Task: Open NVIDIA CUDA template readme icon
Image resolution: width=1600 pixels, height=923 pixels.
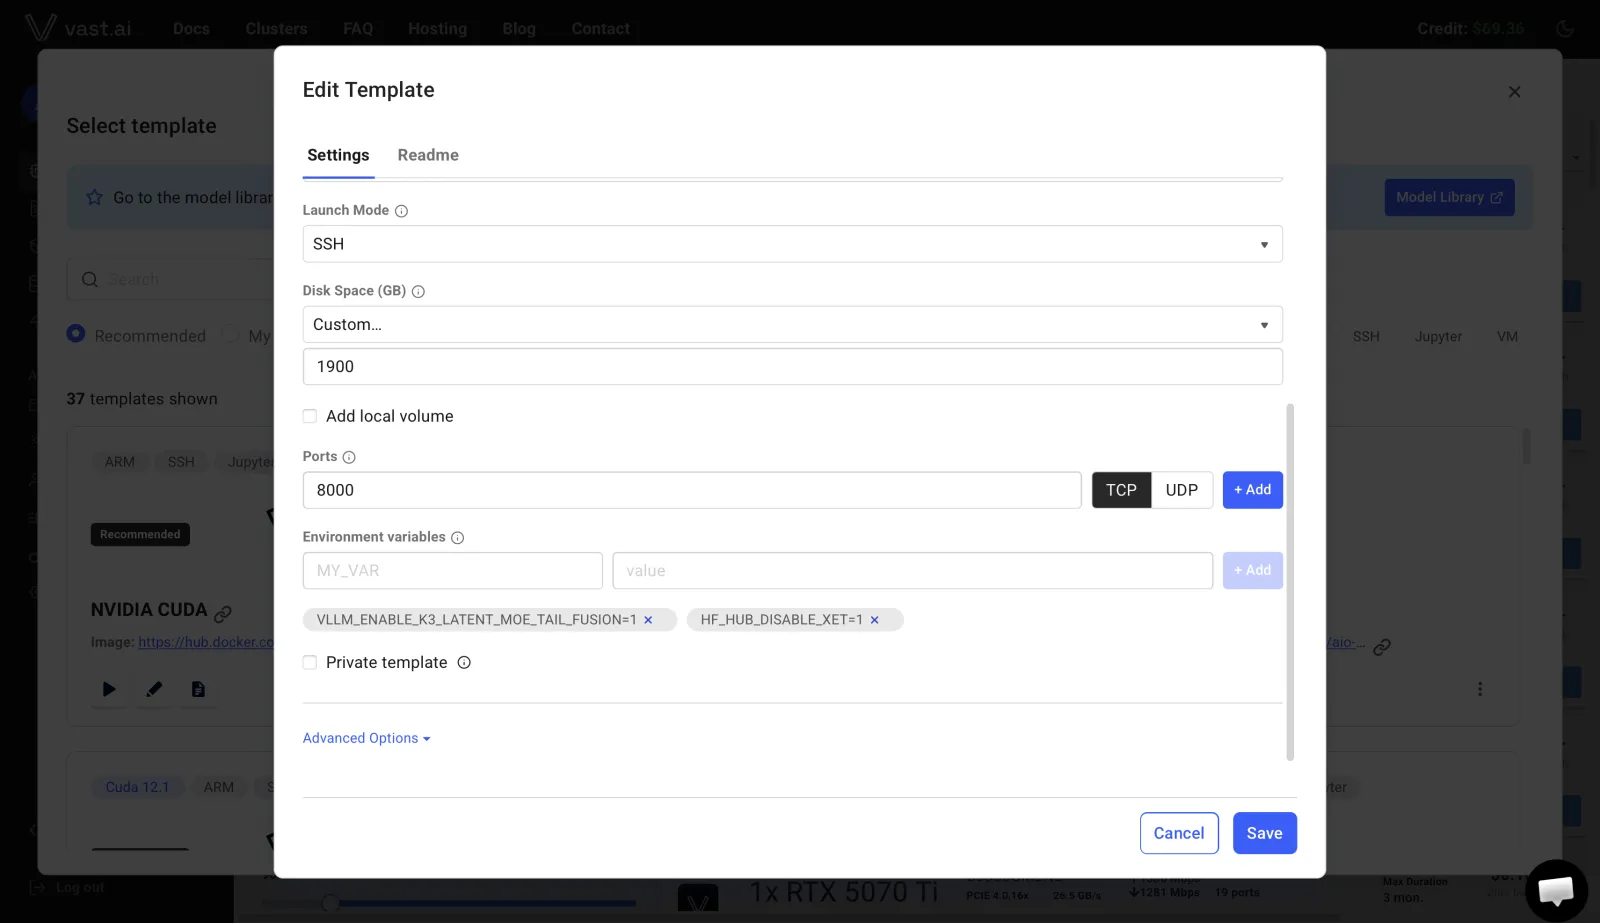Action: point(198,689)
